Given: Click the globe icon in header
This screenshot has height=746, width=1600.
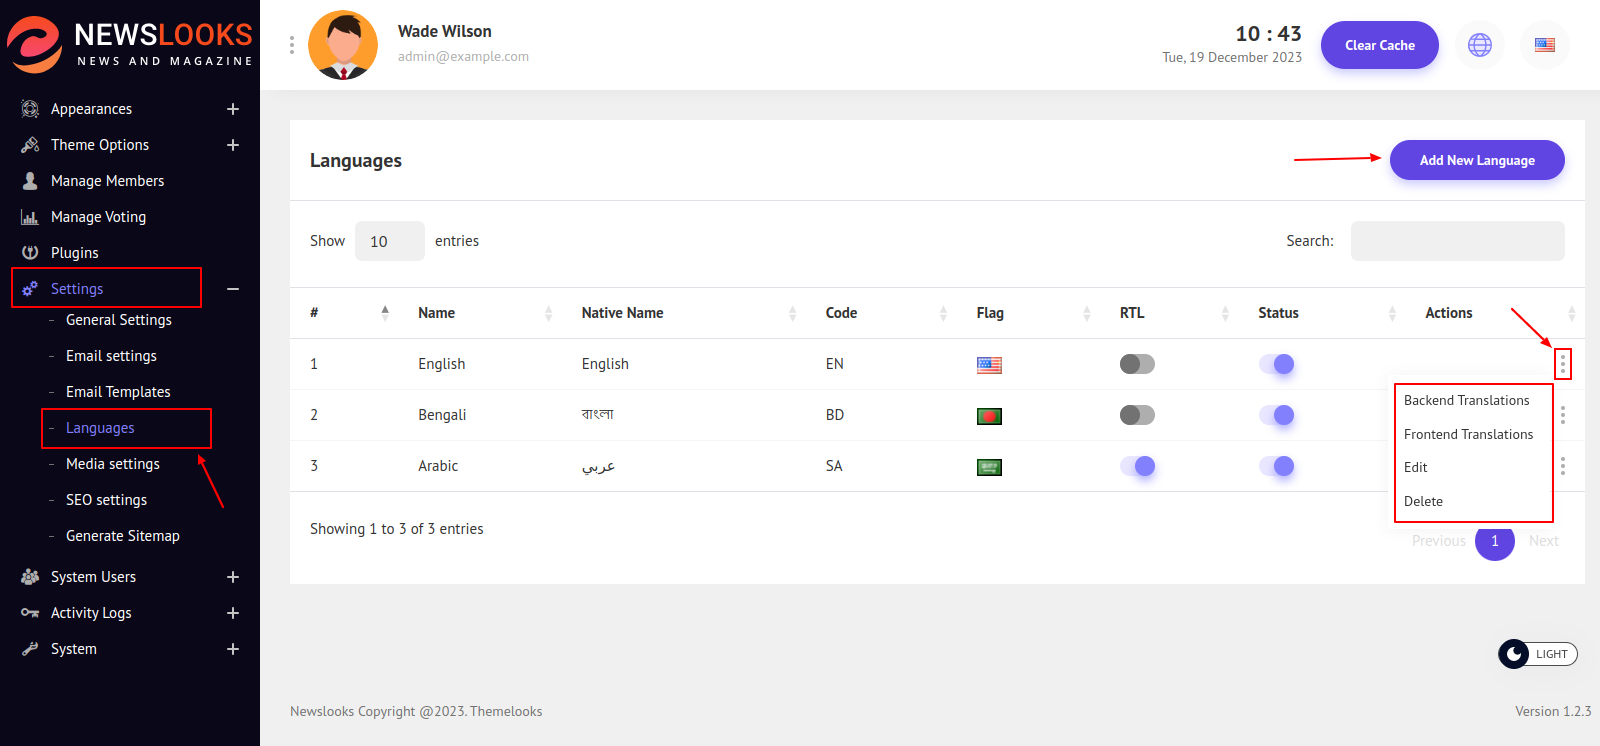Looking at the screenshot, I should (1479, 45).
